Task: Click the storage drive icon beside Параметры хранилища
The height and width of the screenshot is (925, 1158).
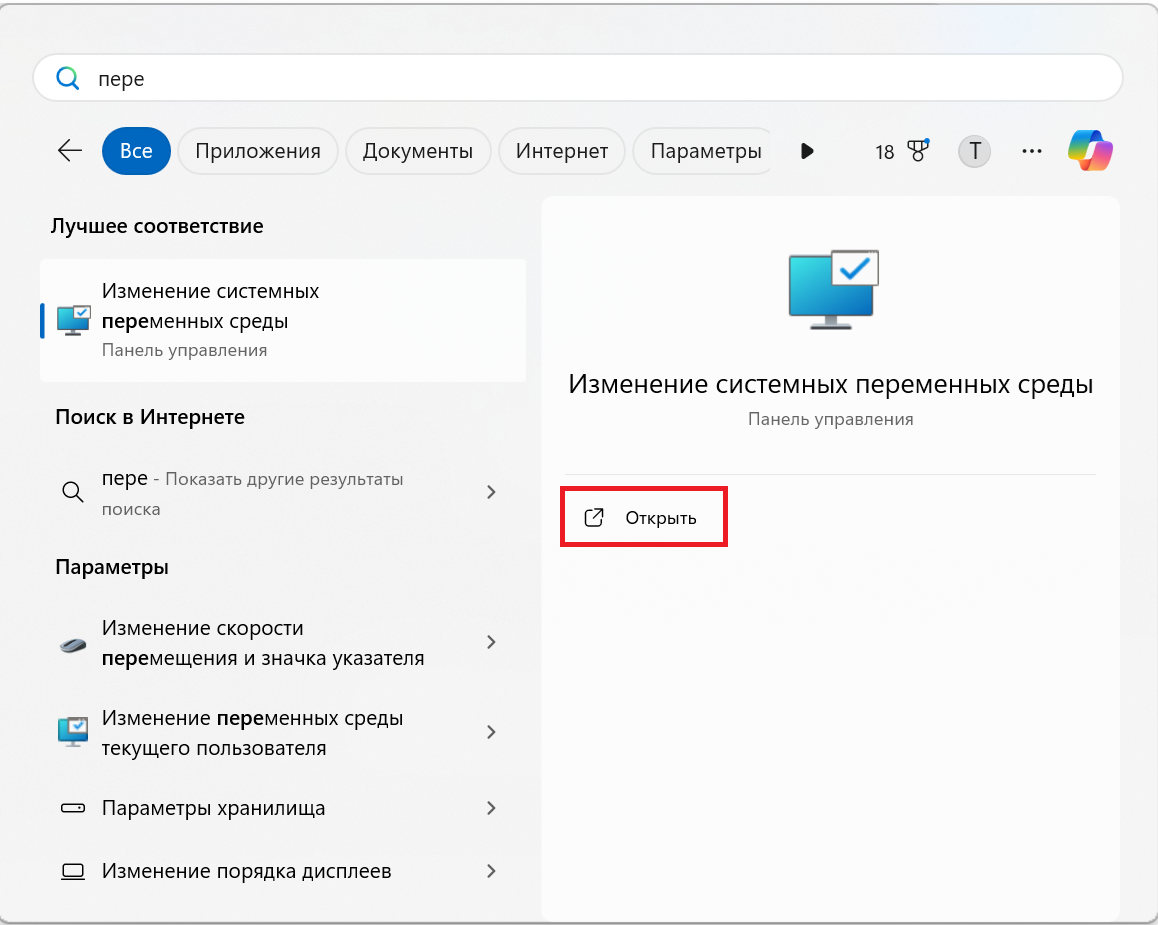Action: (72, 808)
